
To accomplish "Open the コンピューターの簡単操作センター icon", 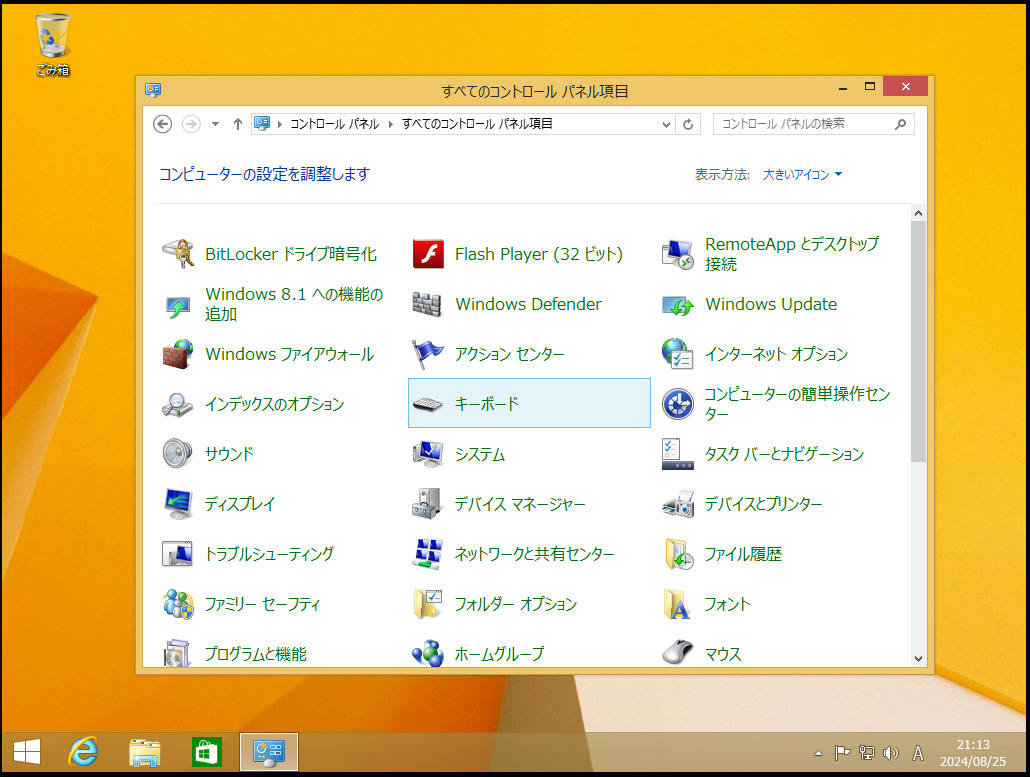I will coord(678,404).
